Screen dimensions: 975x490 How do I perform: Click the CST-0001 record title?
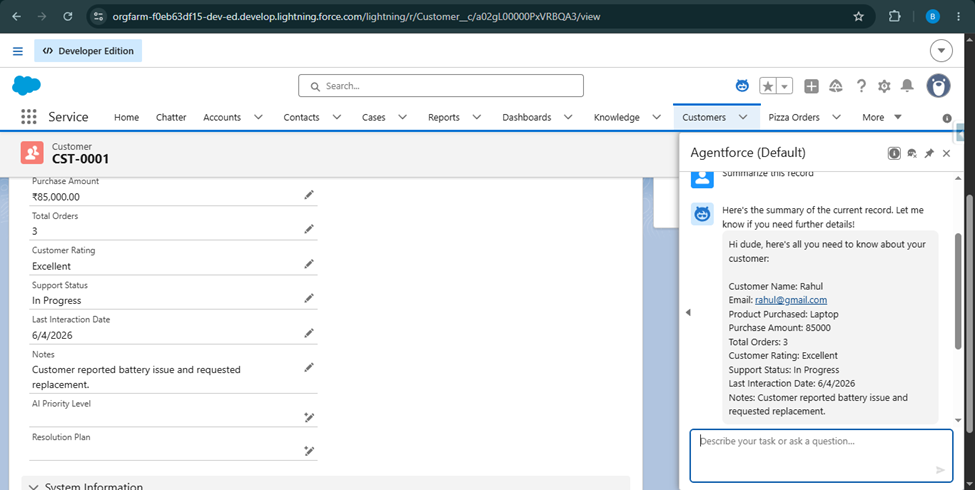(80, 159)
